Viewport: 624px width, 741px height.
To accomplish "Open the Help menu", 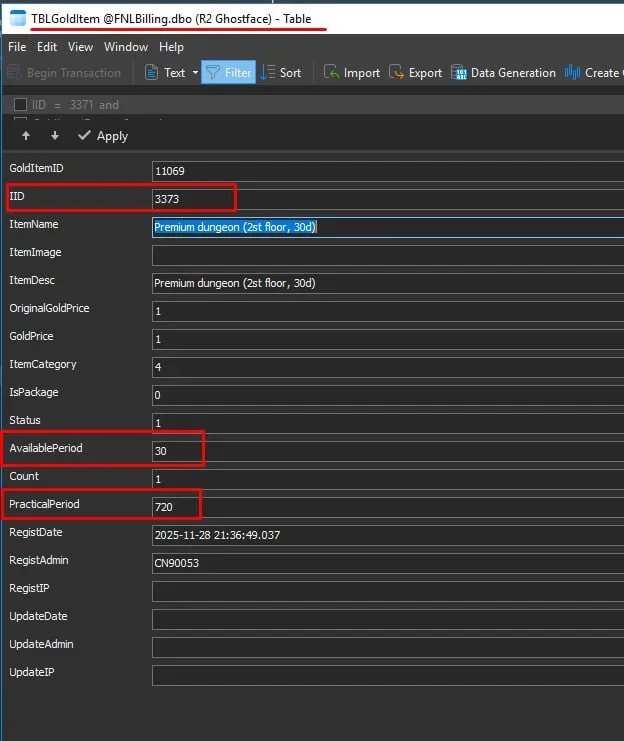I will tap(171, 47).
